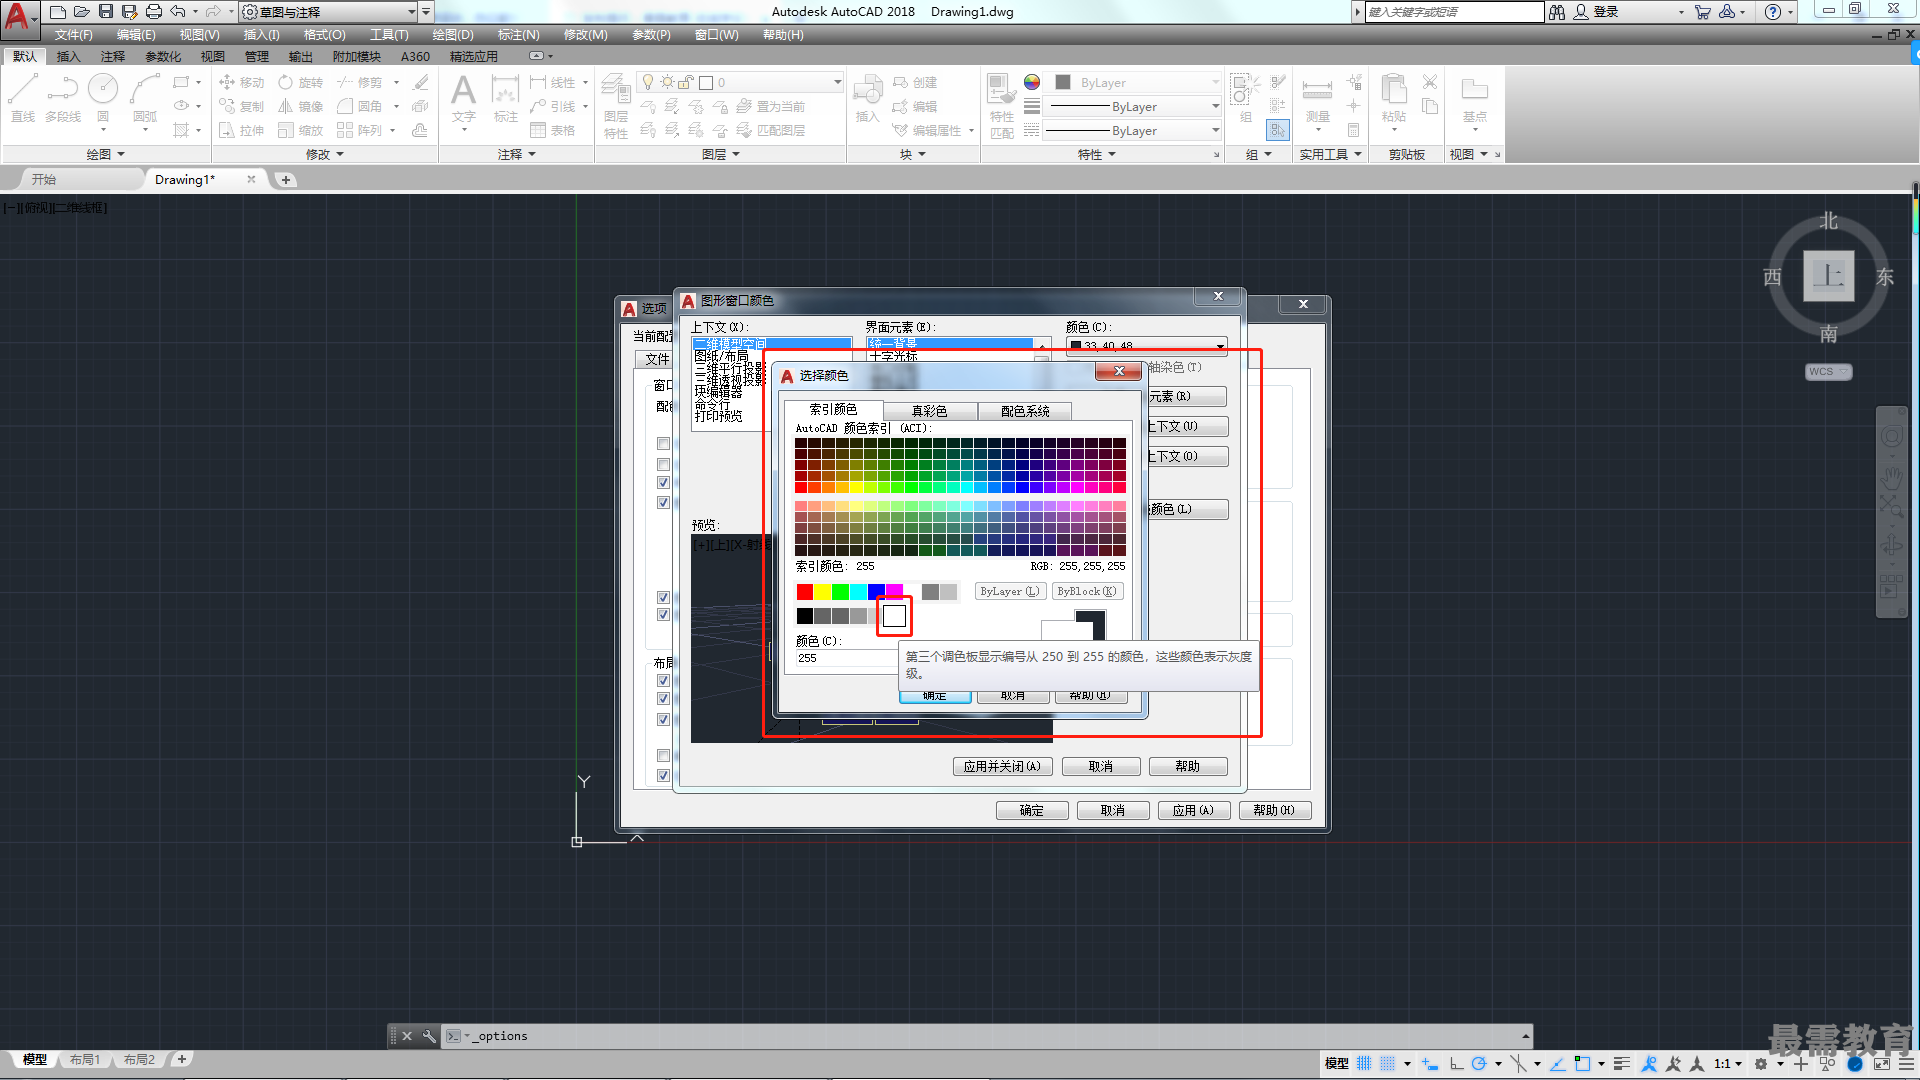Viewport: 1920px width, 1080px height.
Task: Click the workspace switching gear icon
Action: [1761, 1064]
